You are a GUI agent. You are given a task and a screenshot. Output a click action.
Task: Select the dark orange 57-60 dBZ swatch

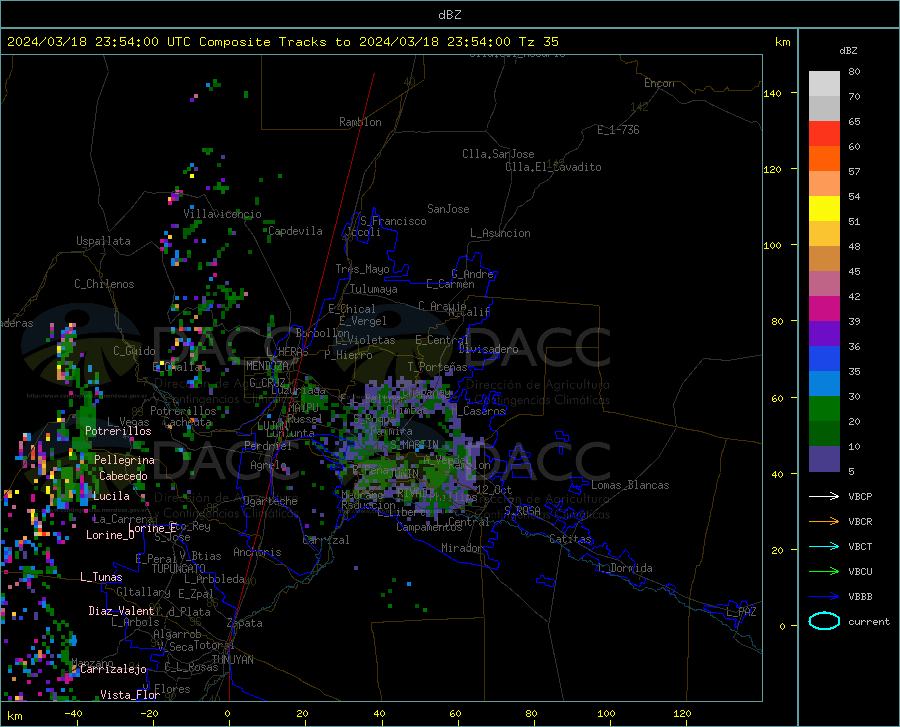point(824,159)
